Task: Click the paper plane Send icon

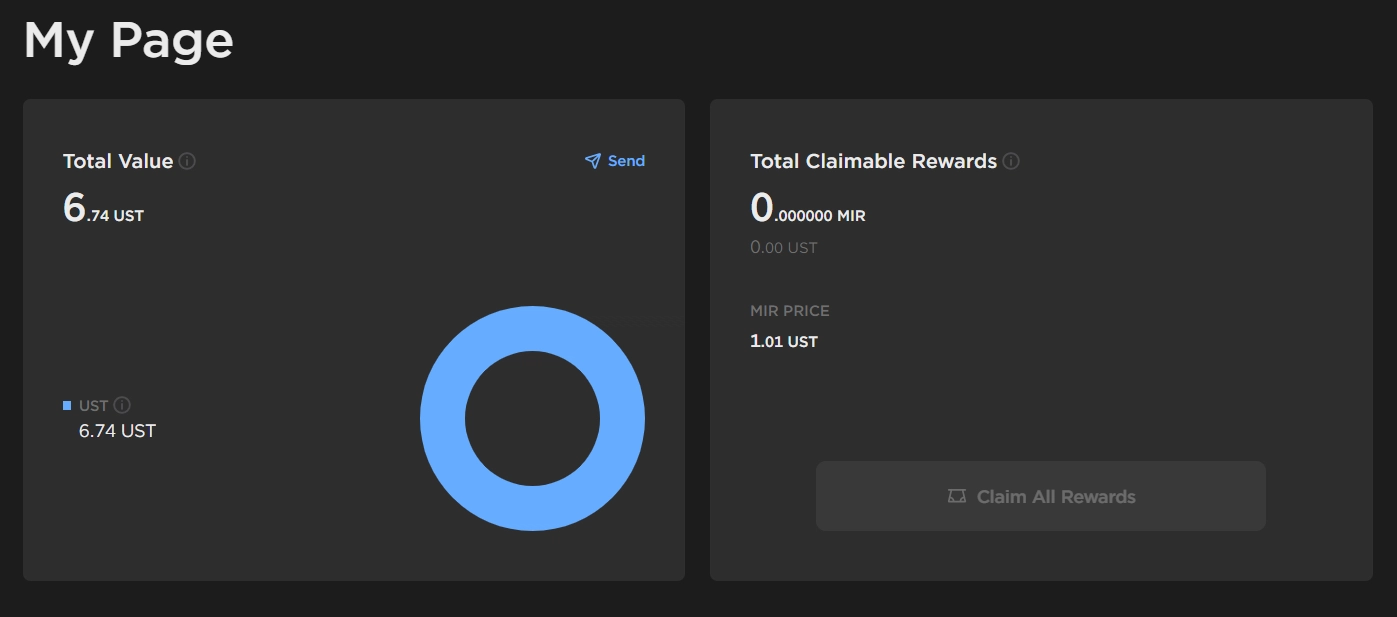Action: [x=593, y=161]
